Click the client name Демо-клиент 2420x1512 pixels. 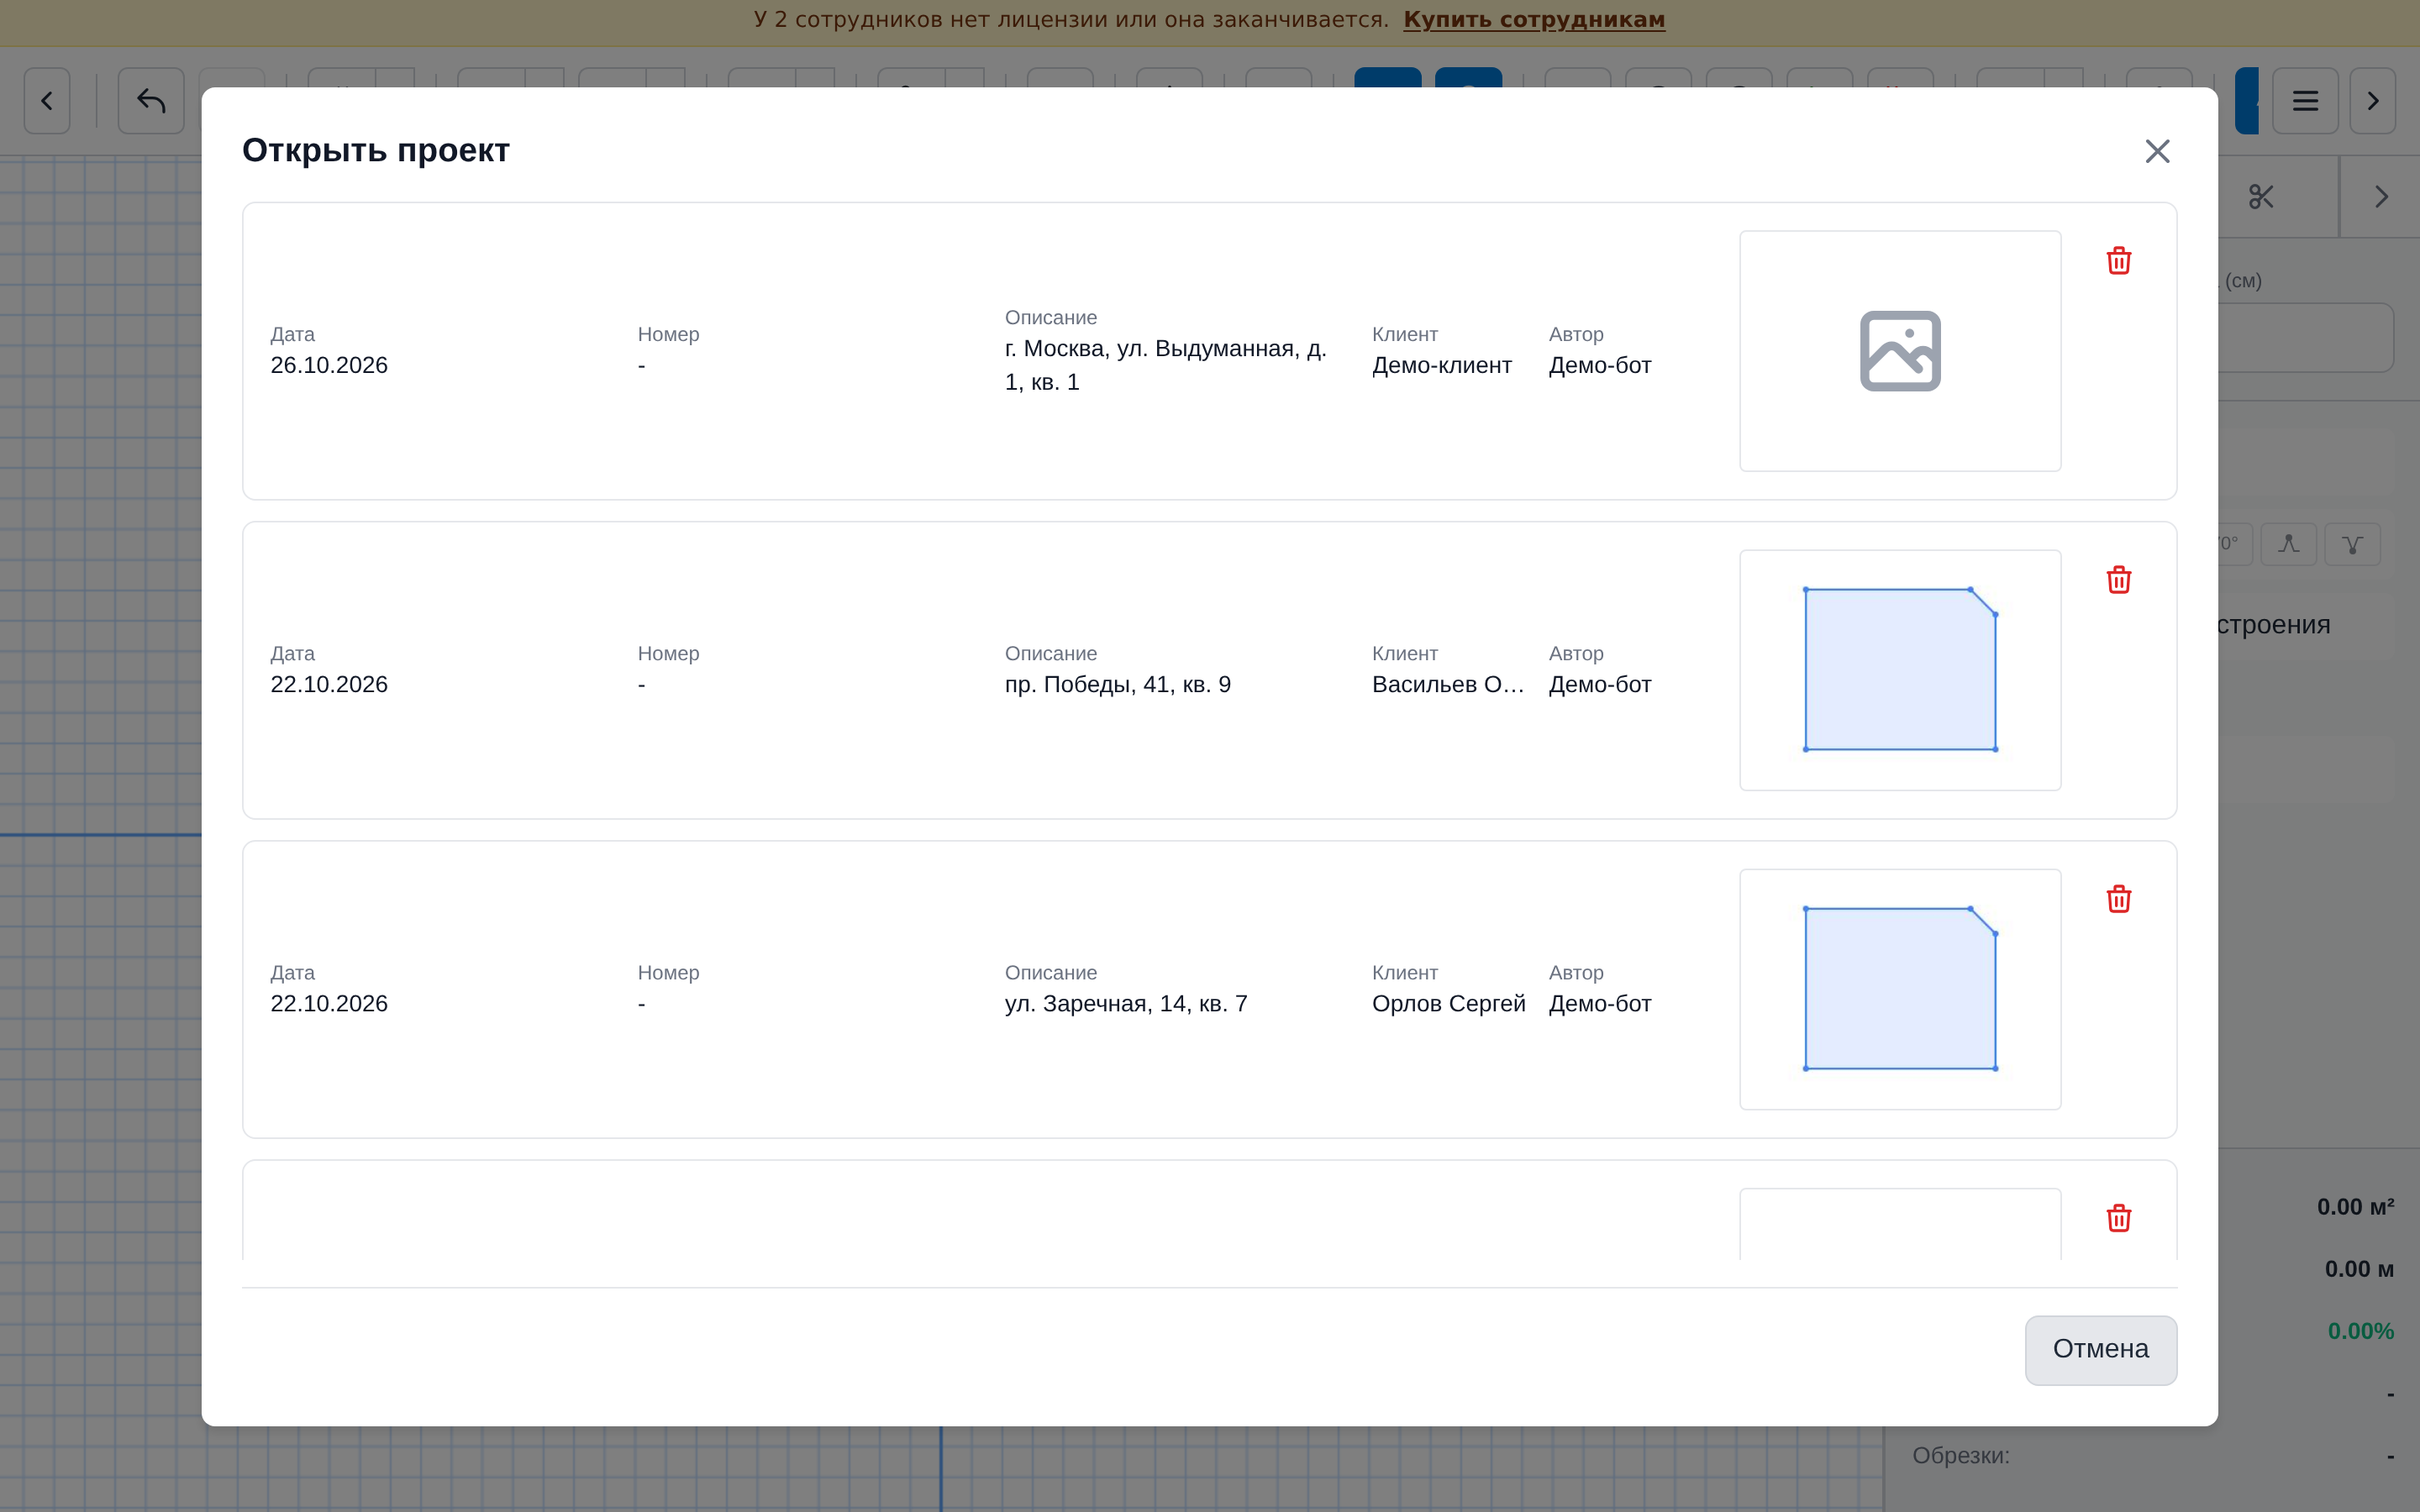coord(1442,366)
